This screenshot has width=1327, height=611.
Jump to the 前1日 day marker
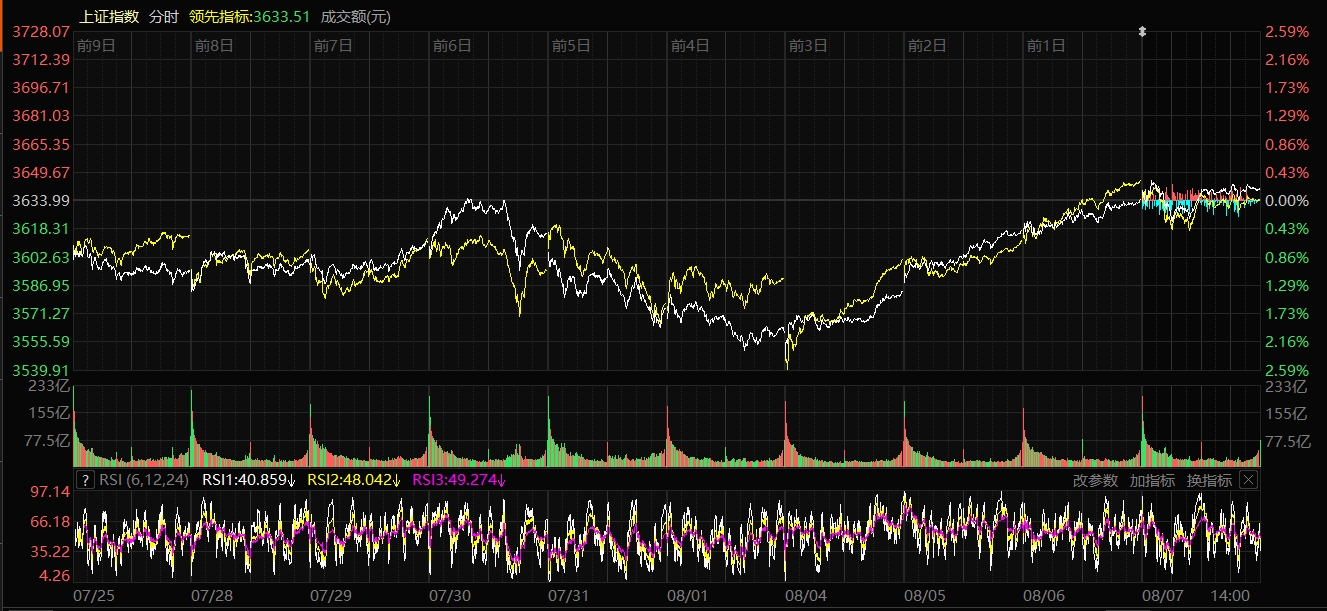coord(1046,45)
